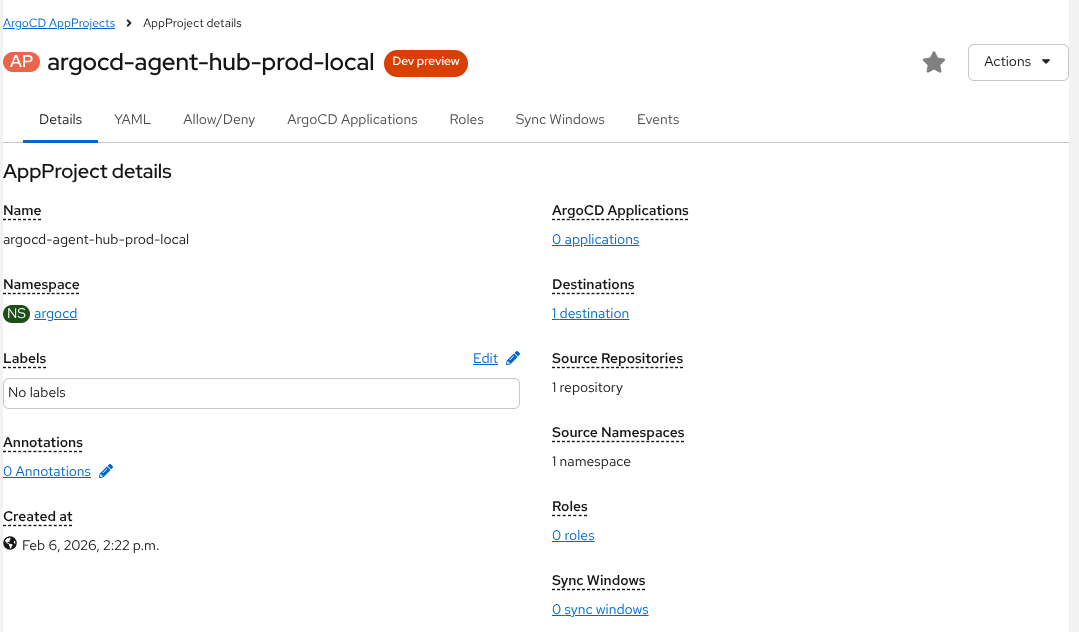Image resolution: width=1079 pixels, height=632 pixels.
Task: Click the pencil icon beside Labels Edit
Action: point(513,358)
